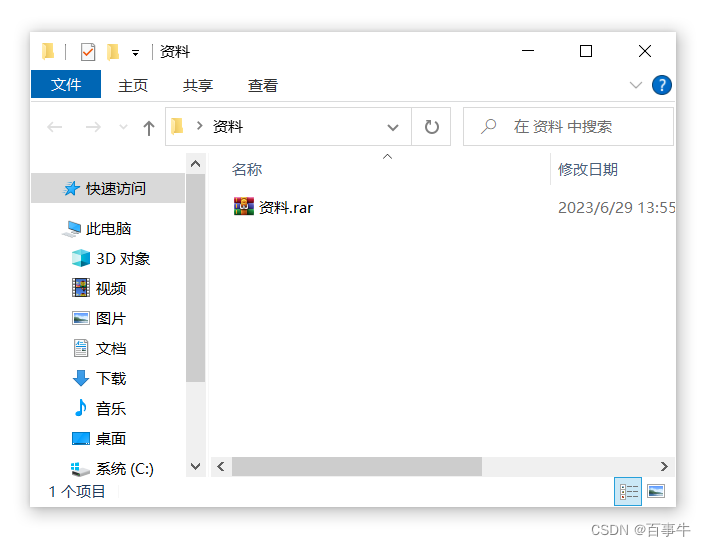Expand the ribbon with the chevron
The width and height of the screenshot is (706, 546).
pos(635,85)
